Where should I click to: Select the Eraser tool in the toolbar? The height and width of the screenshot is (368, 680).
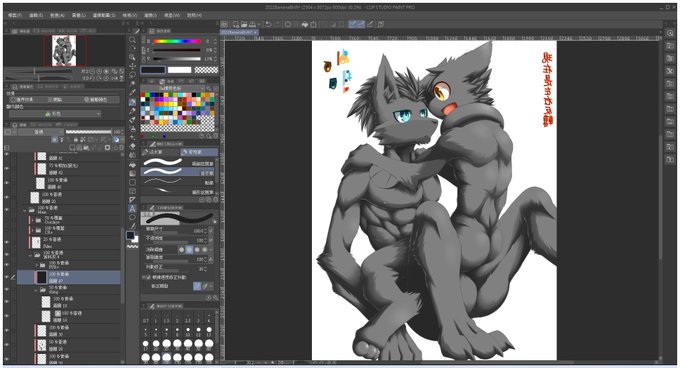pyautogui.click(x=132, y=147)
